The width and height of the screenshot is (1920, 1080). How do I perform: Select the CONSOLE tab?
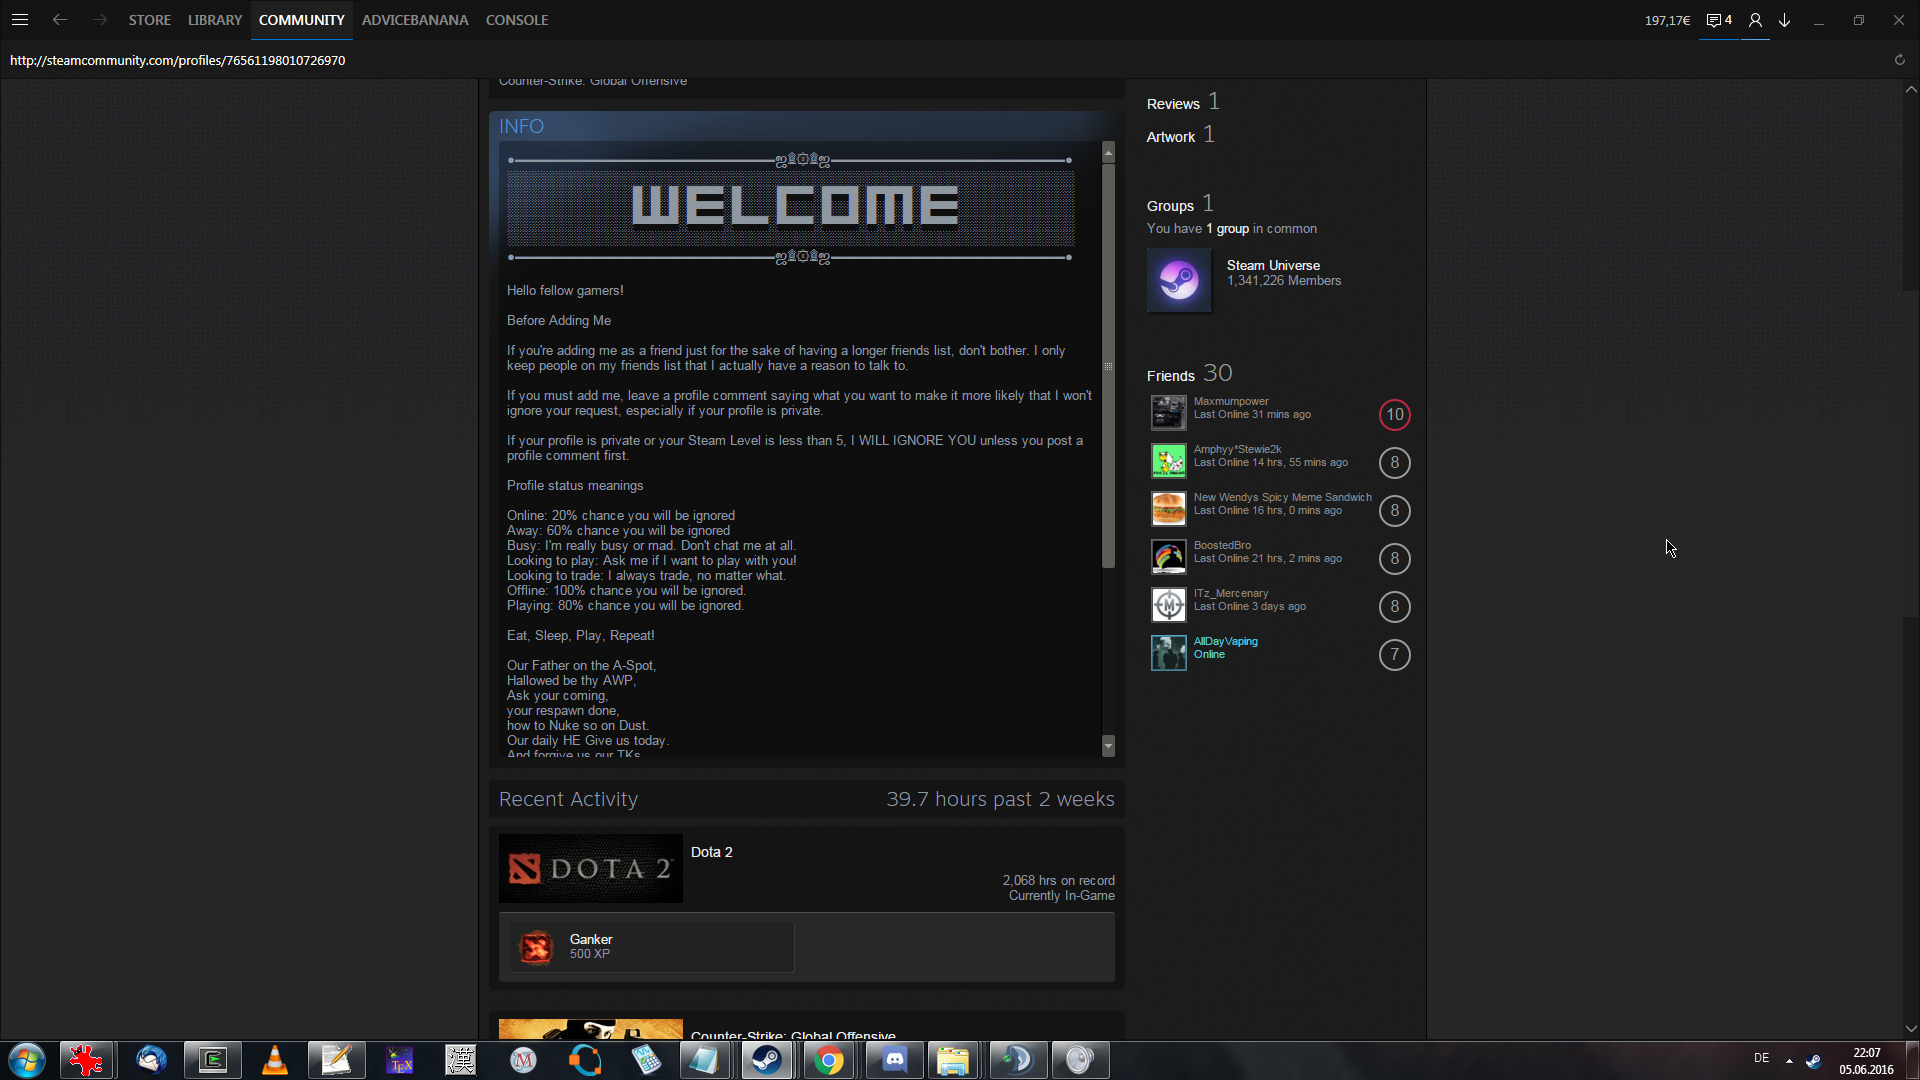(516, 20)
